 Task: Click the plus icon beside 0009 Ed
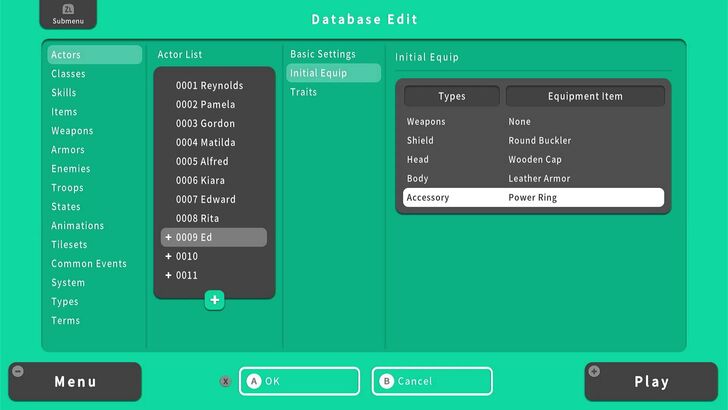click(x=169, y=237)
